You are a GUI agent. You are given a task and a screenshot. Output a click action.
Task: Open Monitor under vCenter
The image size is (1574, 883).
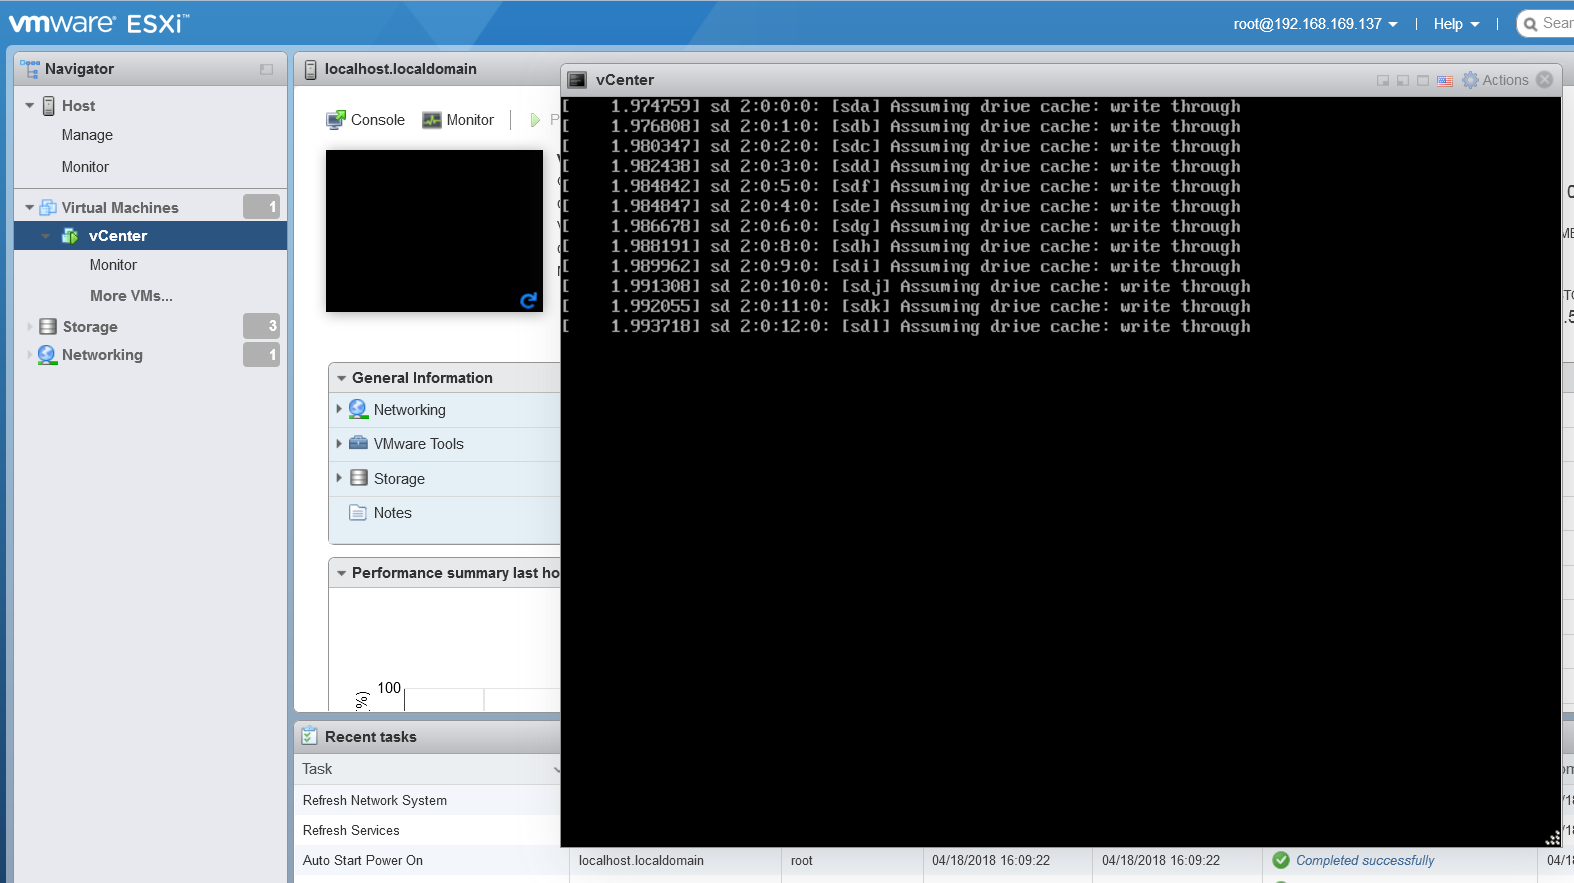113,265
